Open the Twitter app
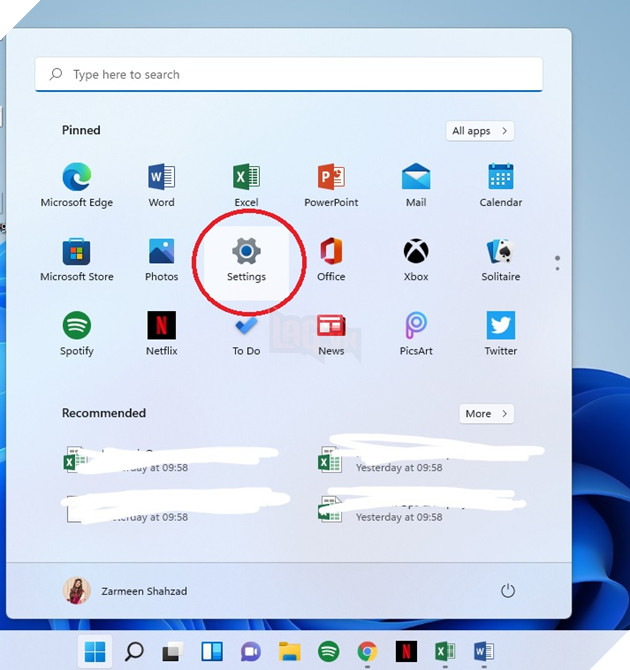 click(500, 333)
